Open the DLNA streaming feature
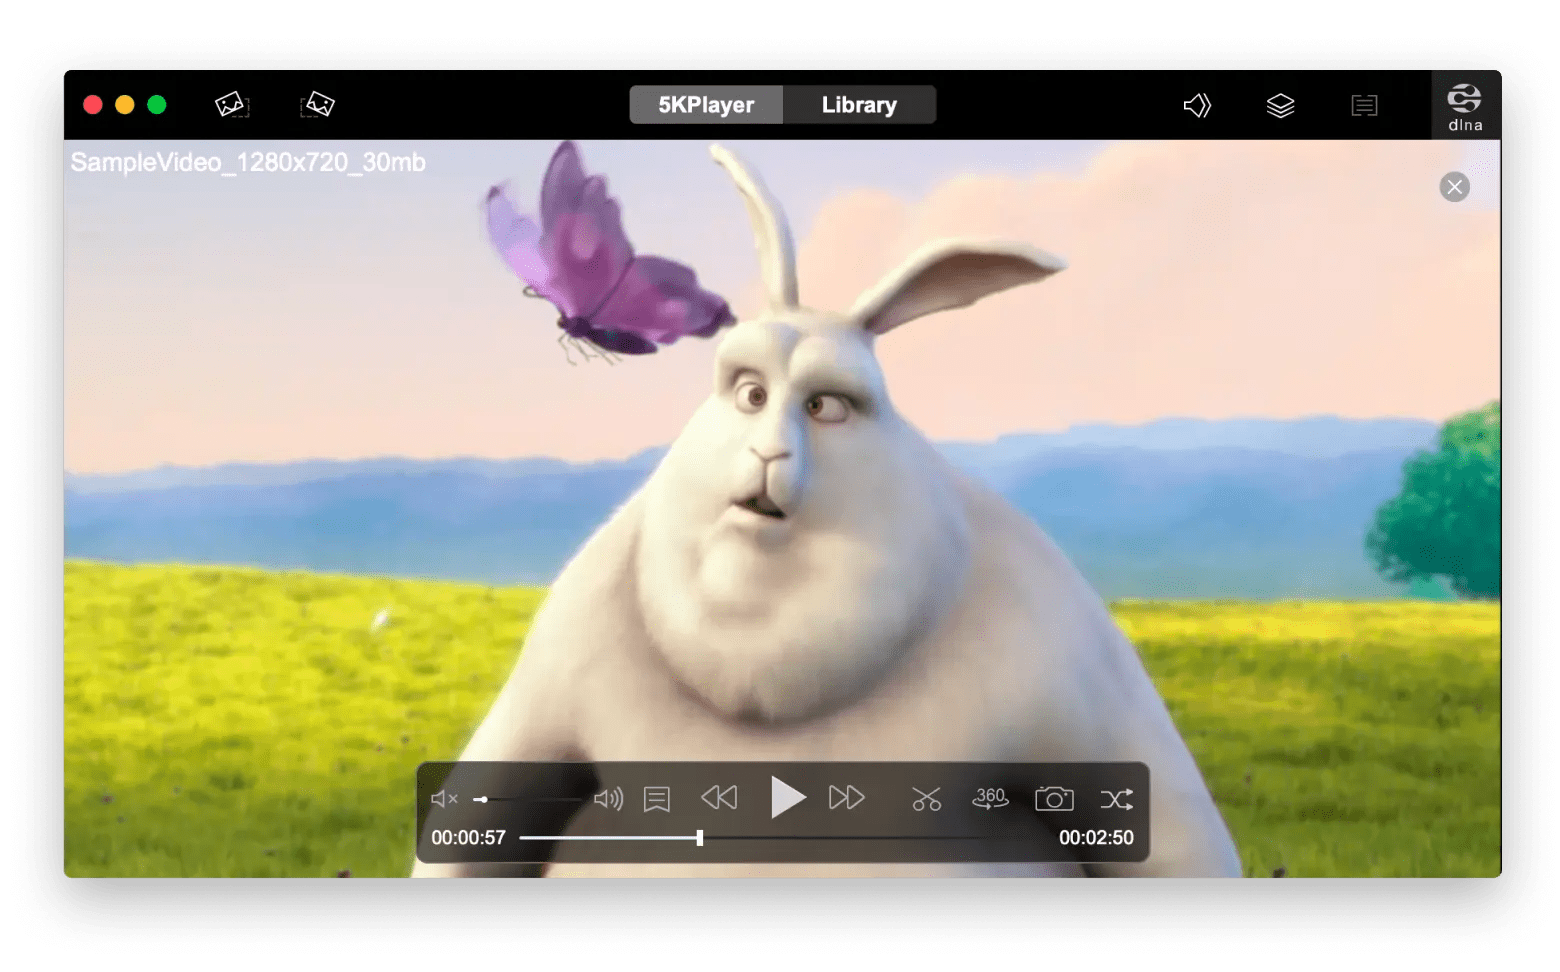 pyautogui.click(x=1465, y=104)
